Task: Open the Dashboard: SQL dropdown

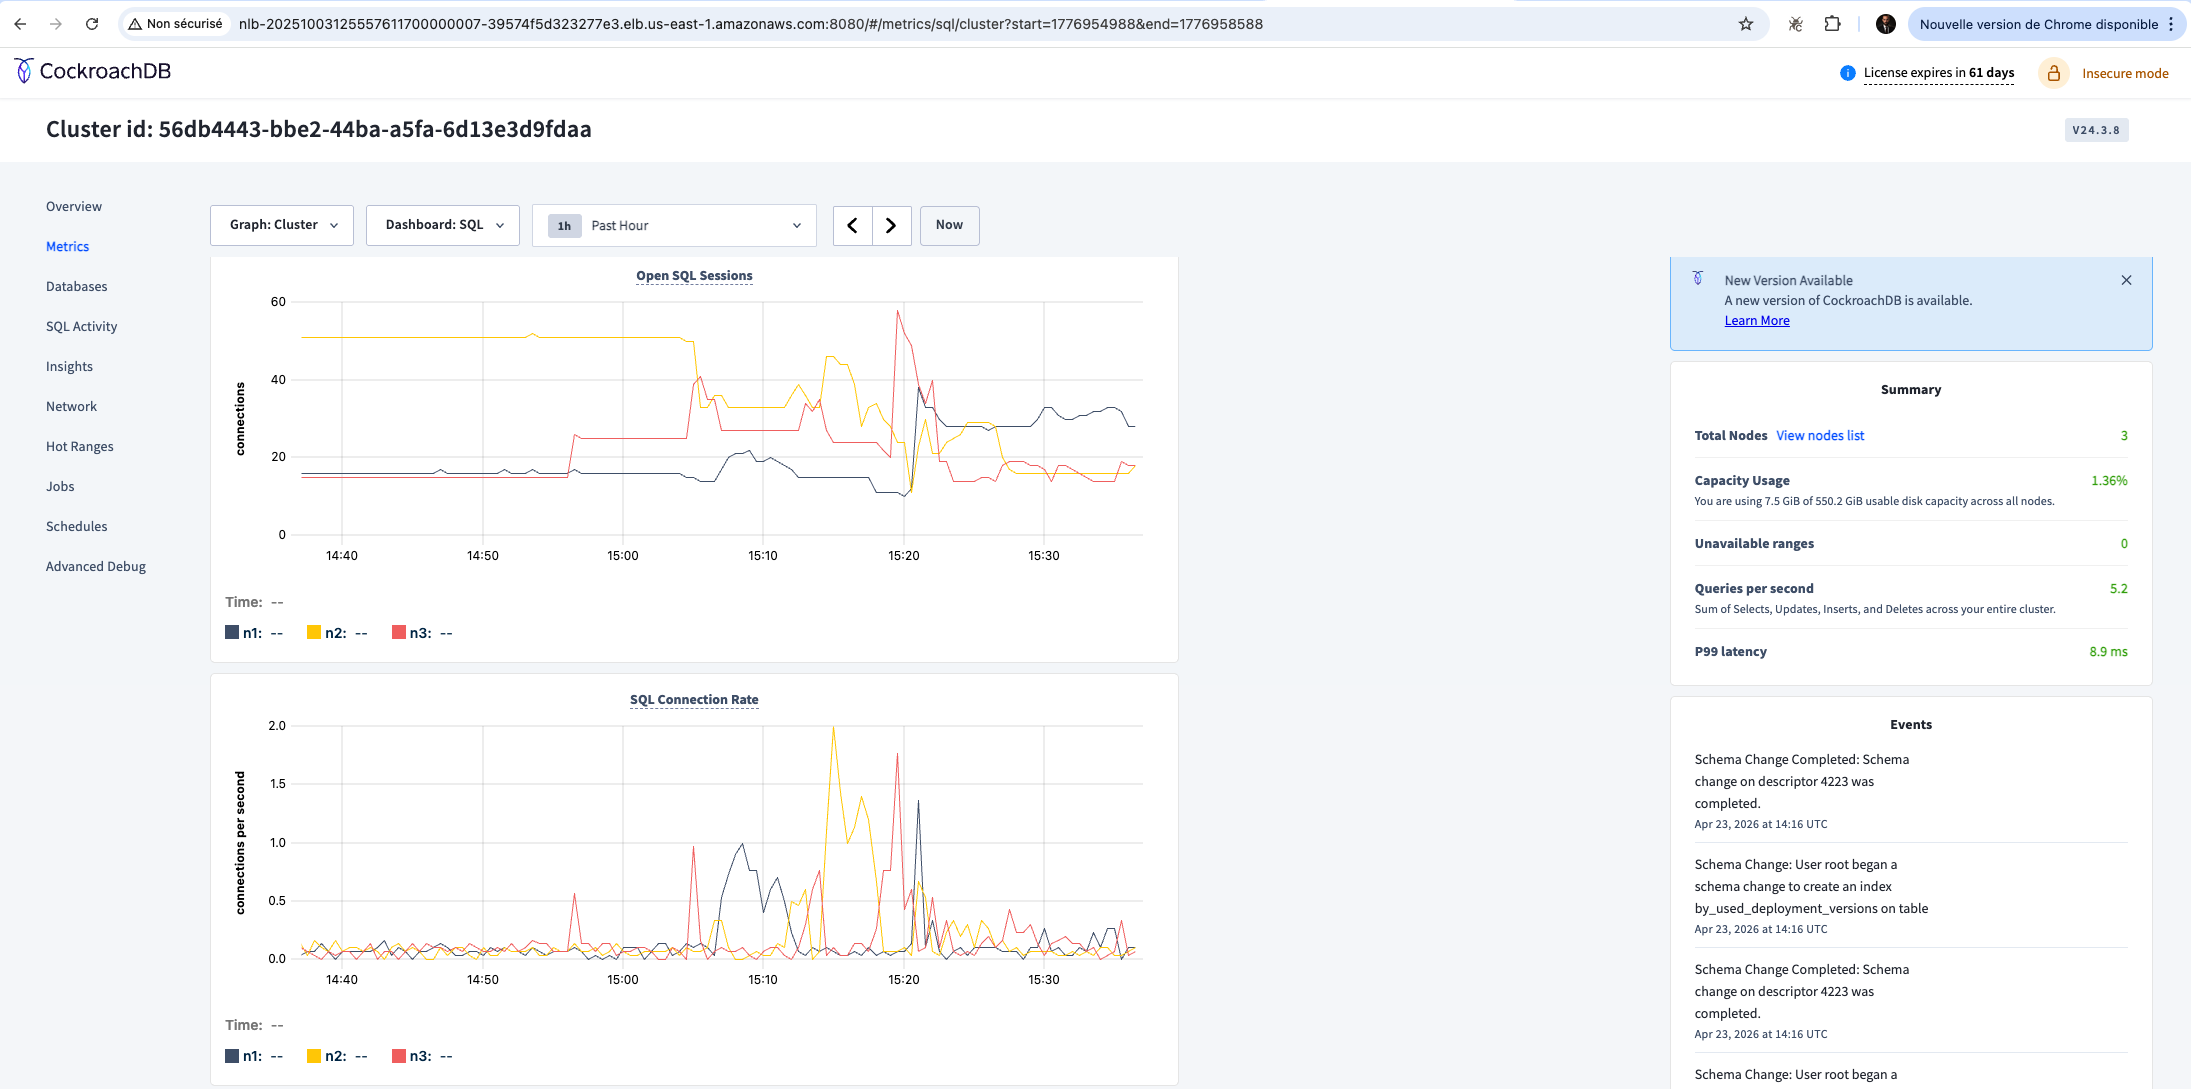Action: (442, 225)
